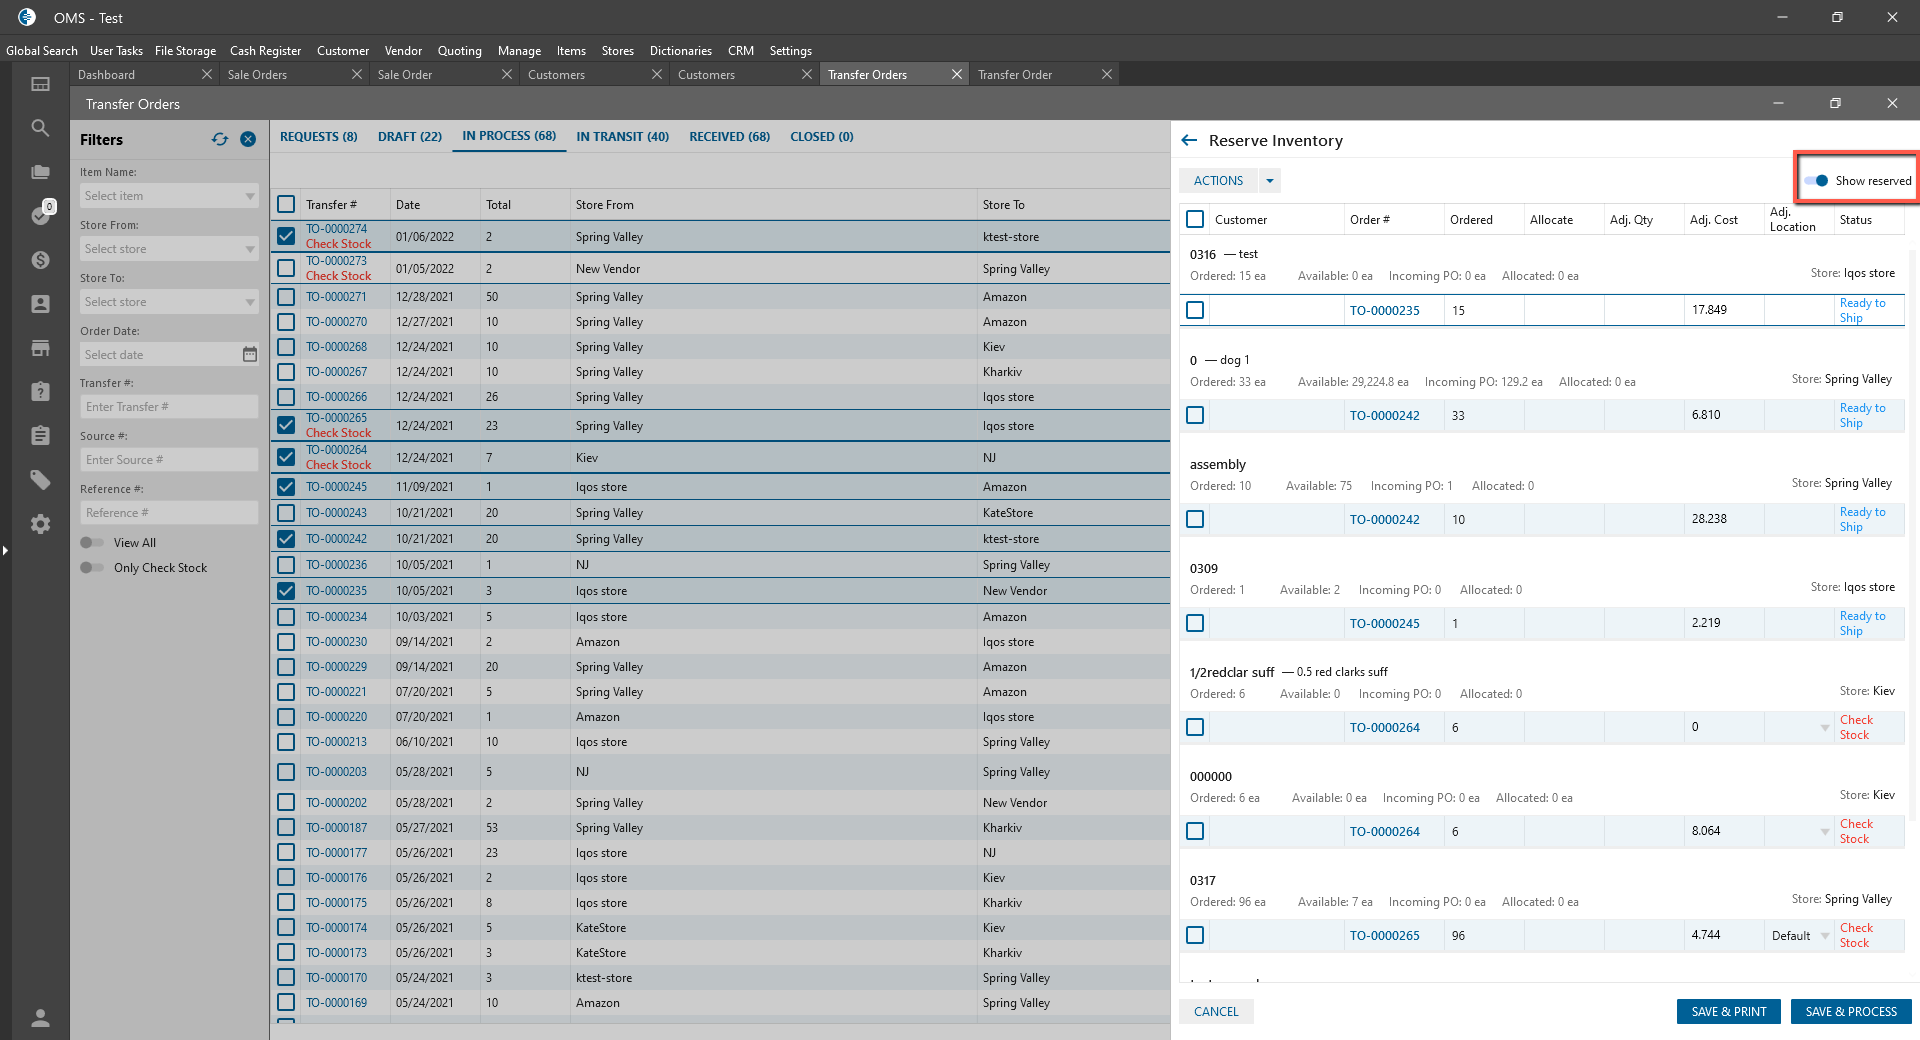Check the box for TO-0000271 row

pos(286,297)
